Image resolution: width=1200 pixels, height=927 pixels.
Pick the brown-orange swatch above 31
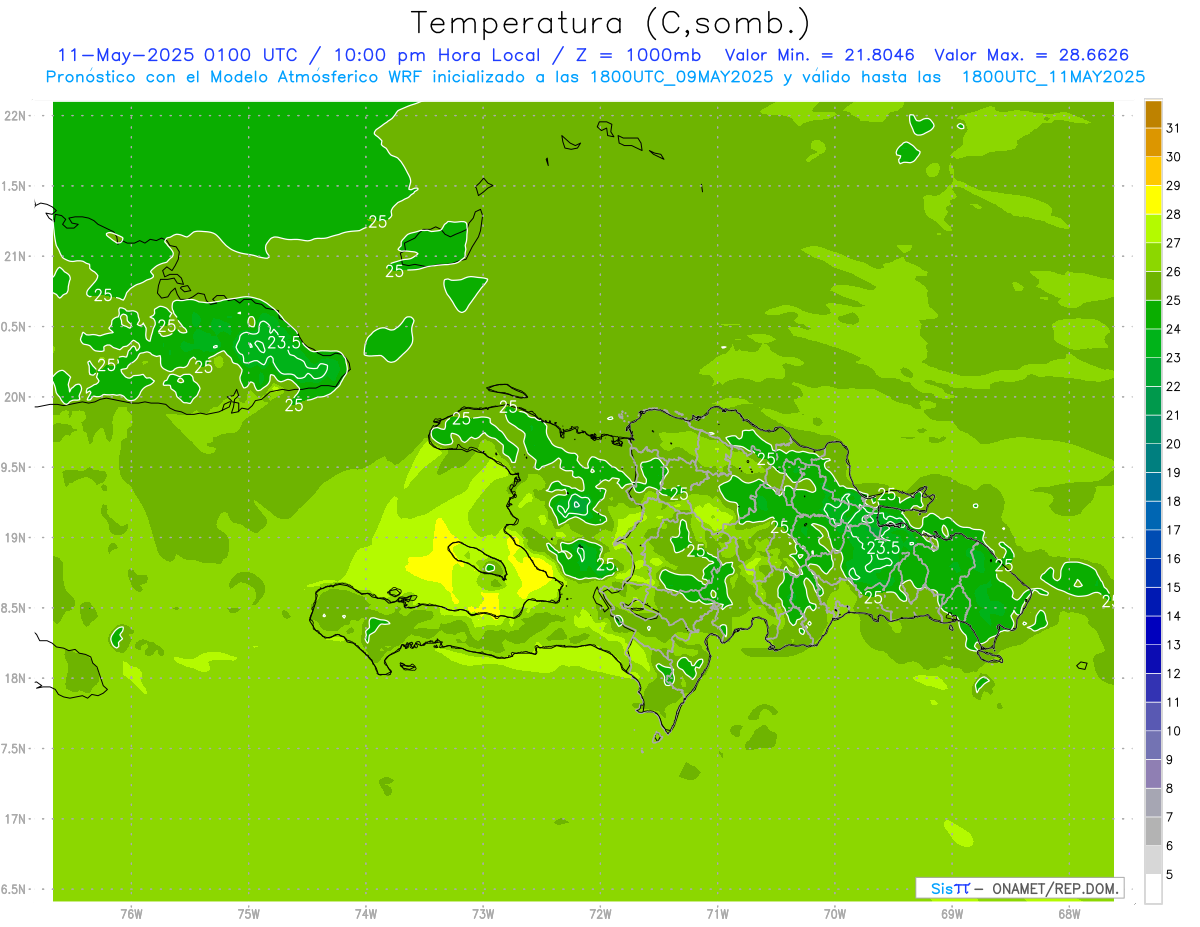[1153, 114]
